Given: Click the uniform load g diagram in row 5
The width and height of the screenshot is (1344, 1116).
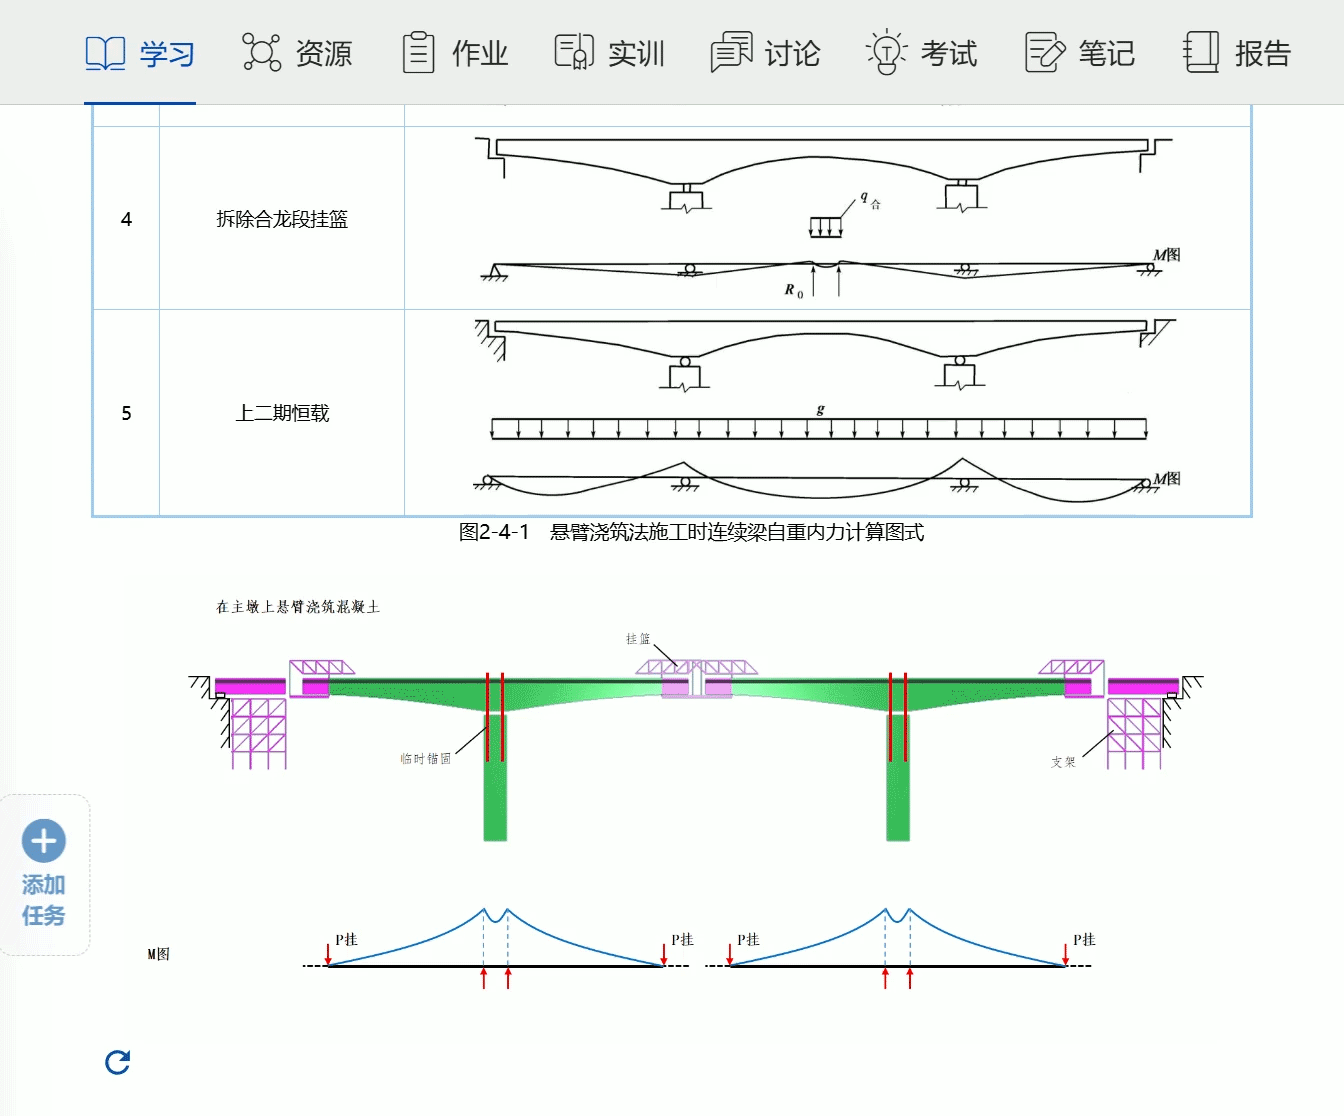Looking at the screenshot, I should [818, 428].
